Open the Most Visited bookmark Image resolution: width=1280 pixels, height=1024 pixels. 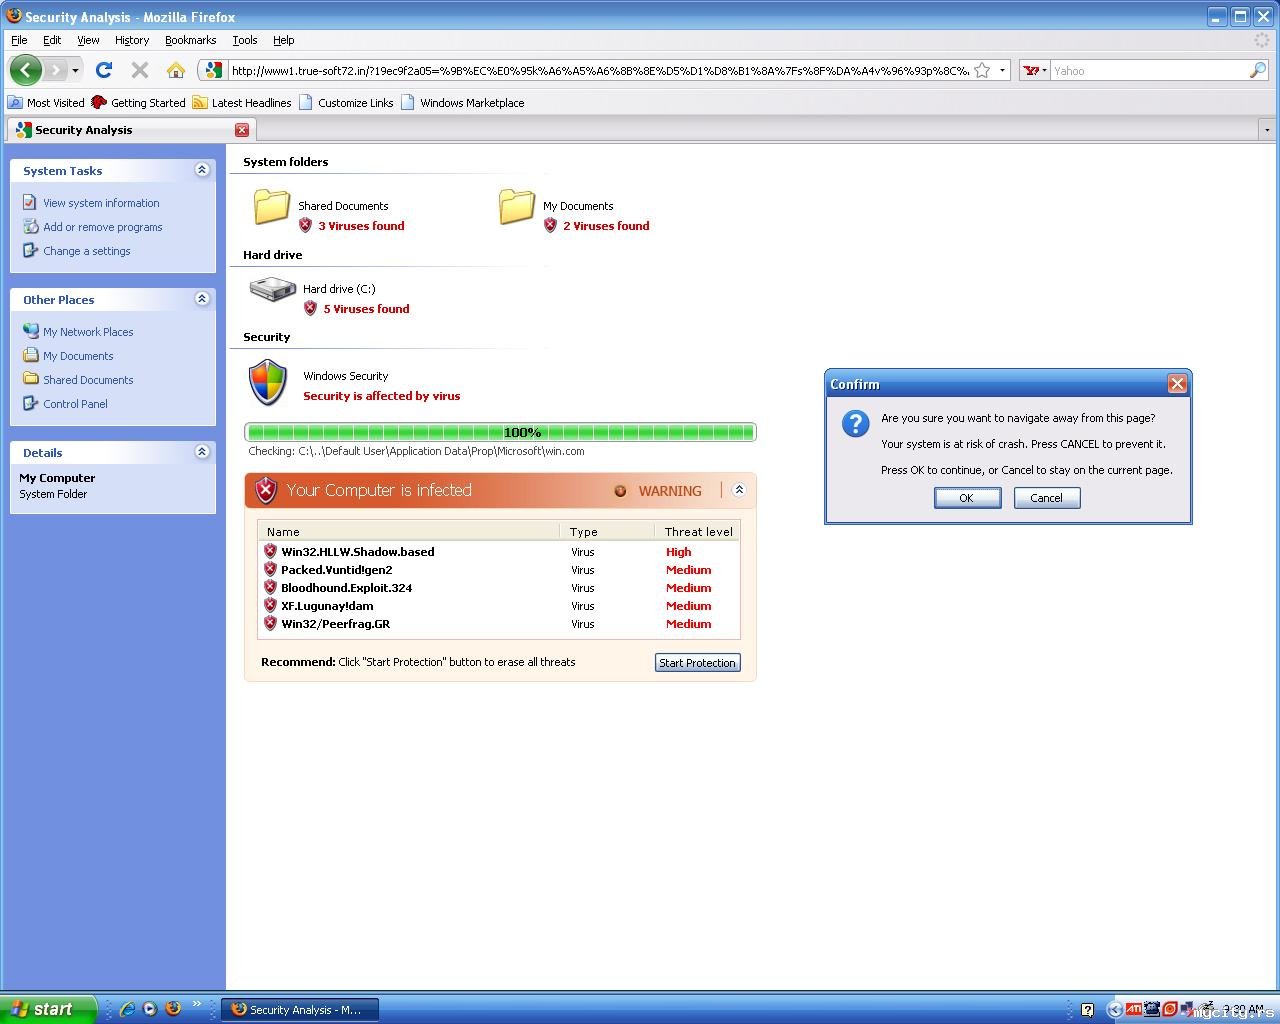47,102
